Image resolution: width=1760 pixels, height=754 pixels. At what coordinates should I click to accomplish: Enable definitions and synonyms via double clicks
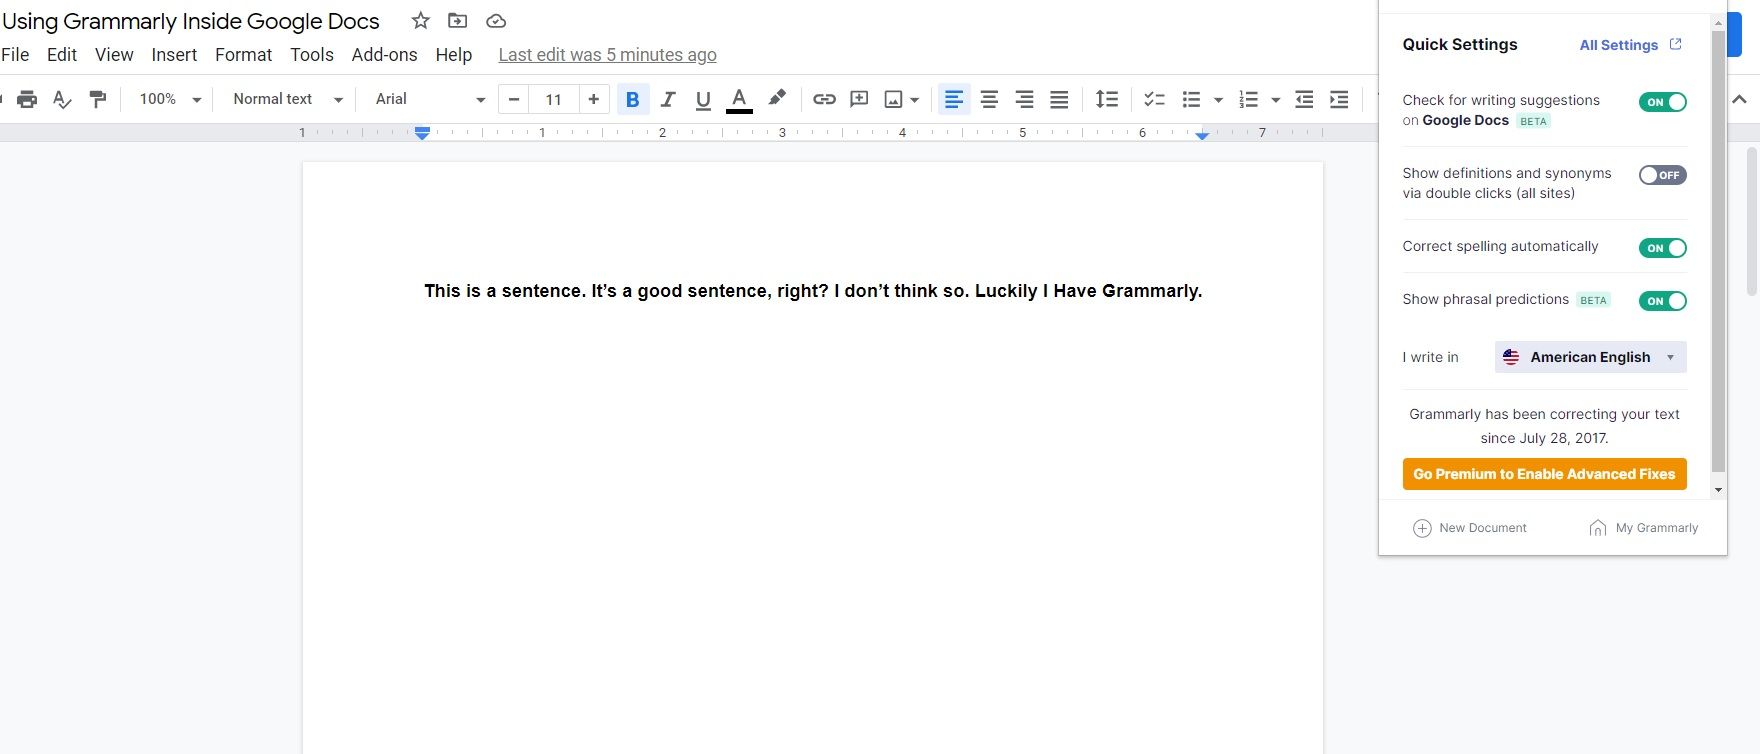click(x=1663, y=175)
